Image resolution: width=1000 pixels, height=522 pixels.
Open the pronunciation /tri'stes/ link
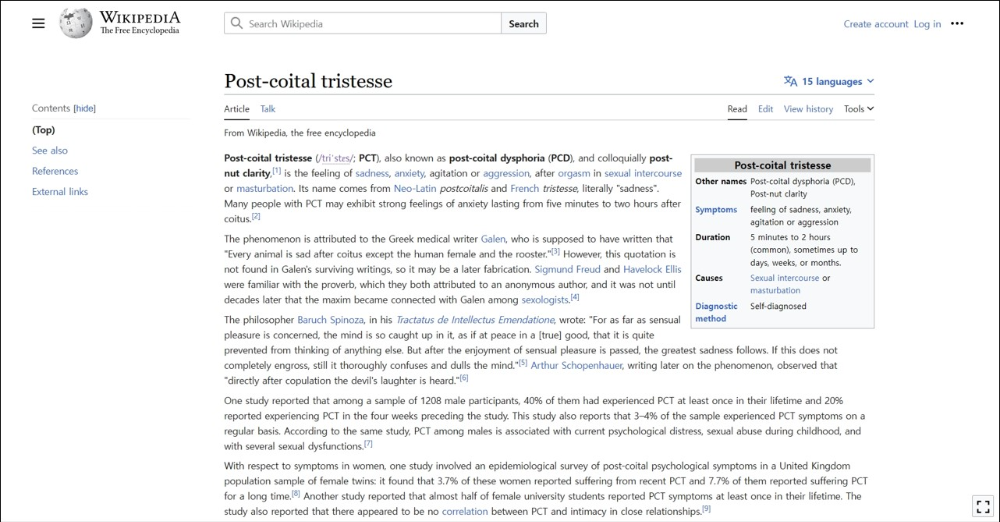tap(335, 158)
